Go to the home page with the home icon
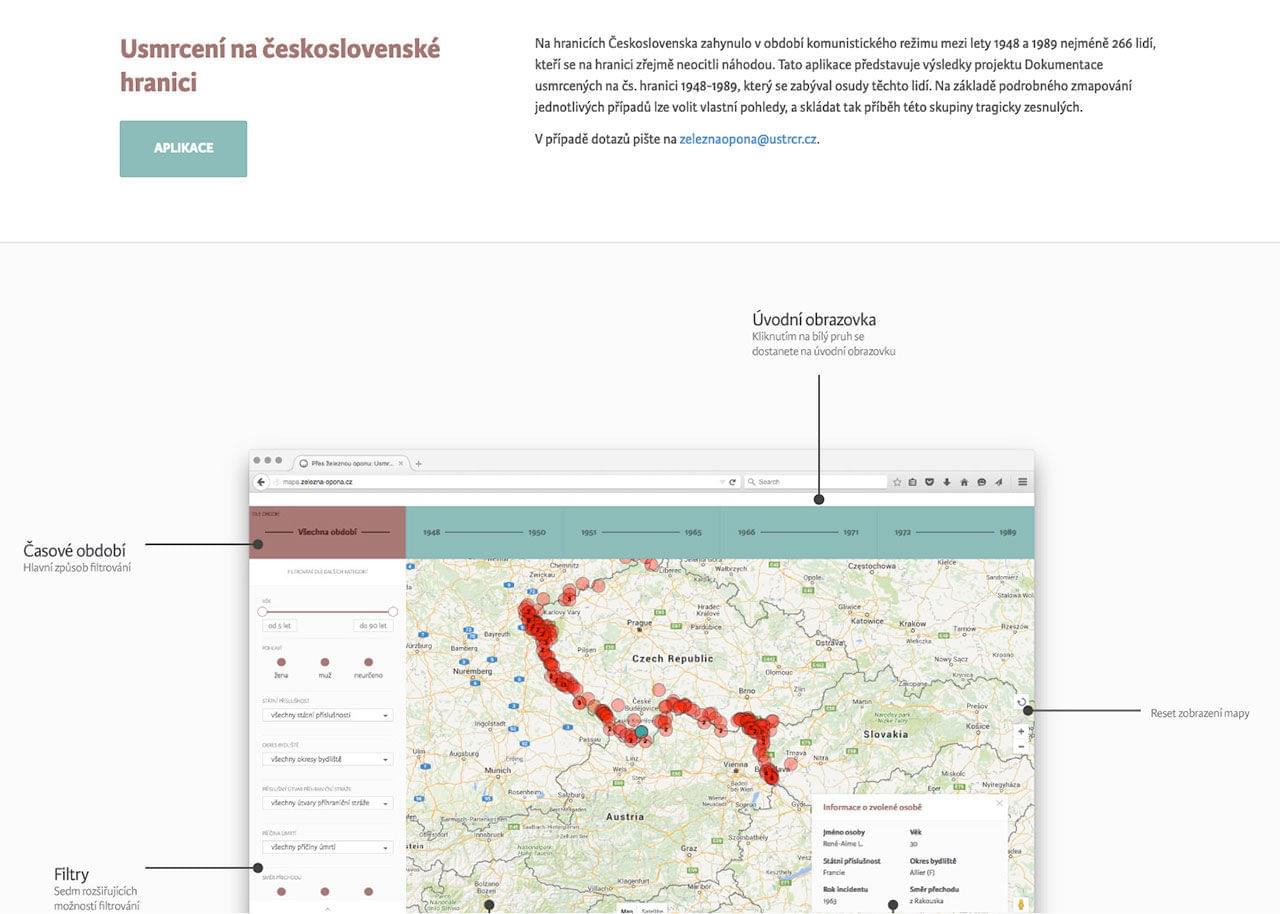This screenshot has width=1280, height=914. pos(964,482)
